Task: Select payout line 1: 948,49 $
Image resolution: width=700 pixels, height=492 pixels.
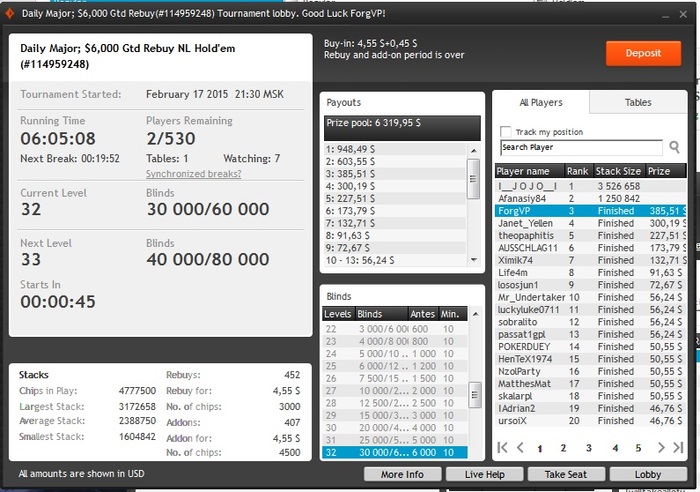Action: coord(395,149)
